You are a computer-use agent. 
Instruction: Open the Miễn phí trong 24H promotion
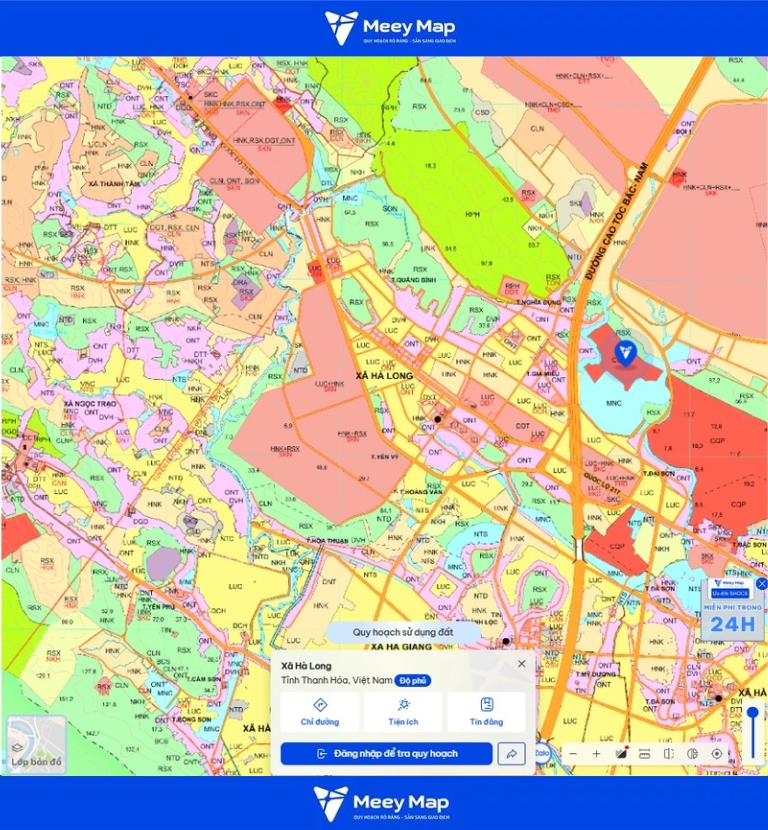[733, 610]
